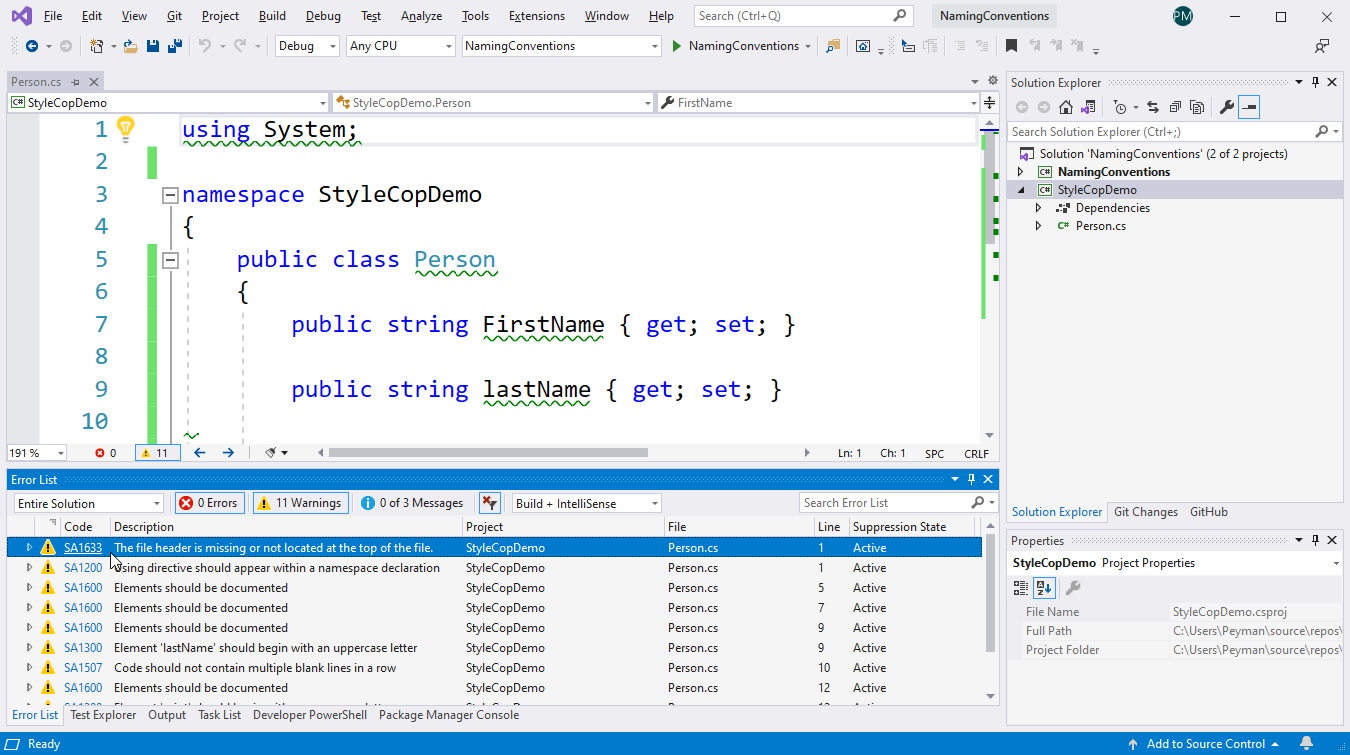Open the StyleCopDemo.Person type dropdown
Screen dimensions: 1350x755
(493, 102)
